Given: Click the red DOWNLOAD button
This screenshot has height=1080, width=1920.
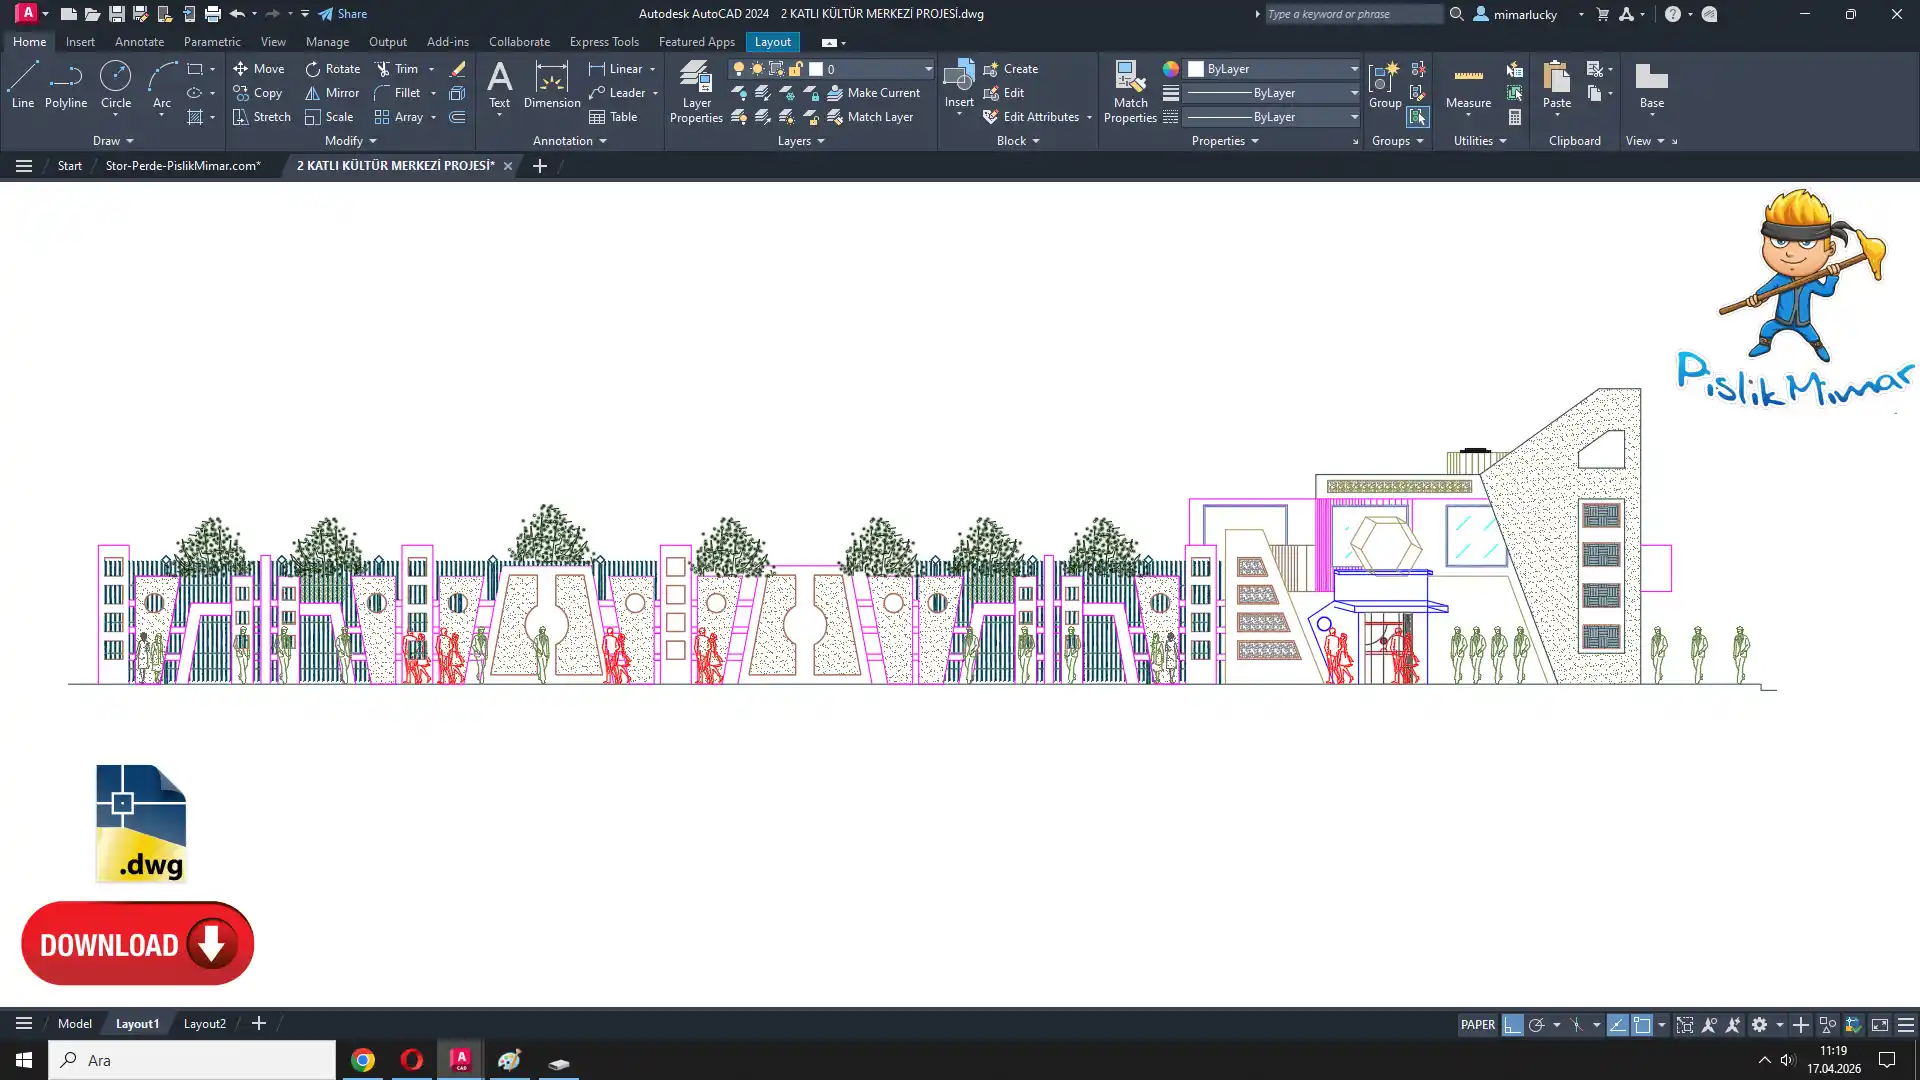Looking at the screenshot, I should click(138, 944).
